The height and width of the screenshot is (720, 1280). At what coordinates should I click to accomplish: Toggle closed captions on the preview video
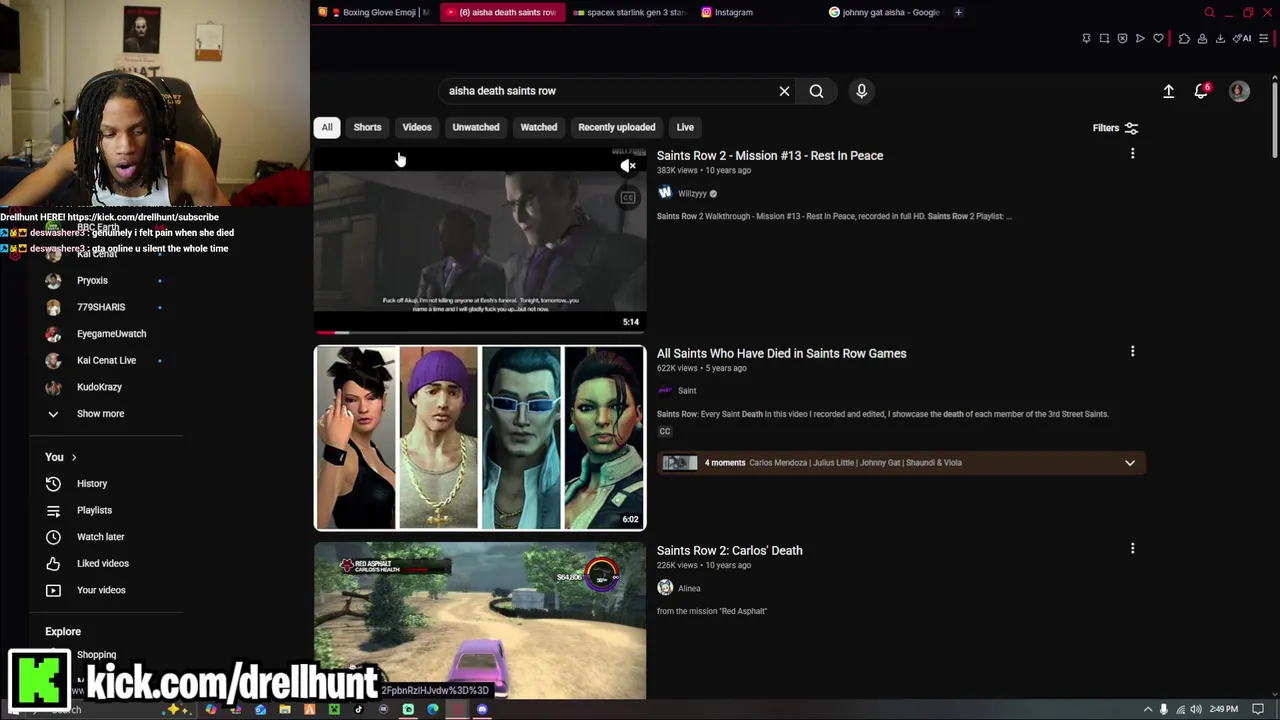[x=628, y=198]
